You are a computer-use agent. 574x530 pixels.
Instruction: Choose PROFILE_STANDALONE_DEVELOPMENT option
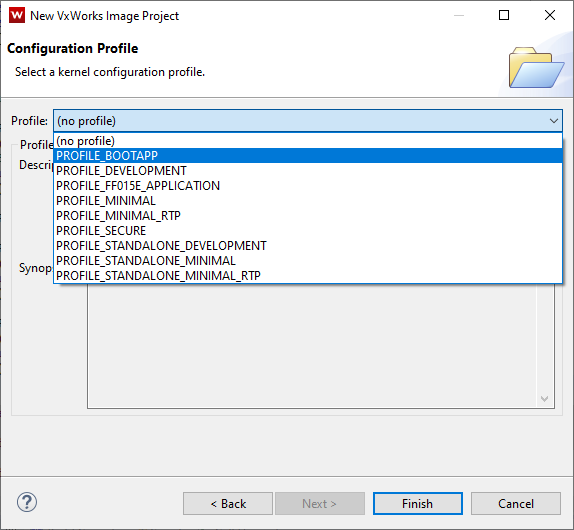pyautogui.click(x=308, y=246)
